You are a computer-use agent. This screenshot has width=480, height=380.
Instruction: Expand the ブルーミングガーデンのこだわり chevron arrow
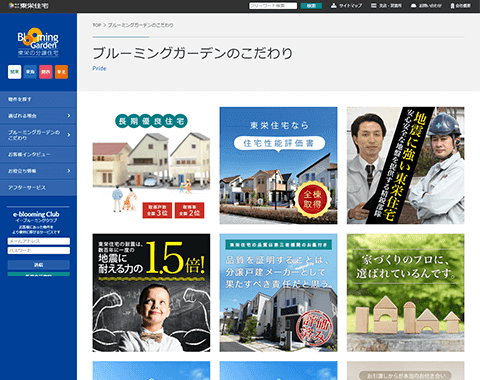pos(69,135)
